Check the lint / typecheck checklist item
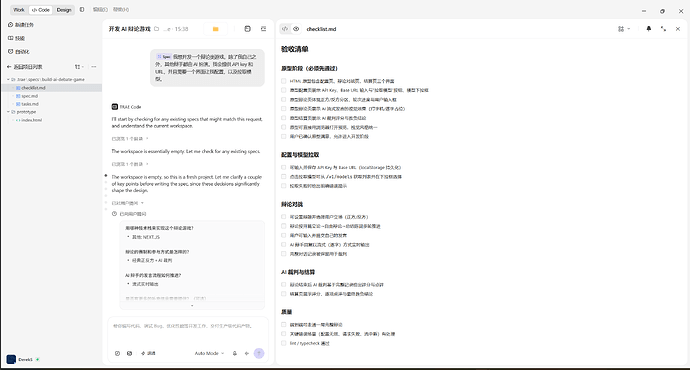690x370 pixels. 284,343
